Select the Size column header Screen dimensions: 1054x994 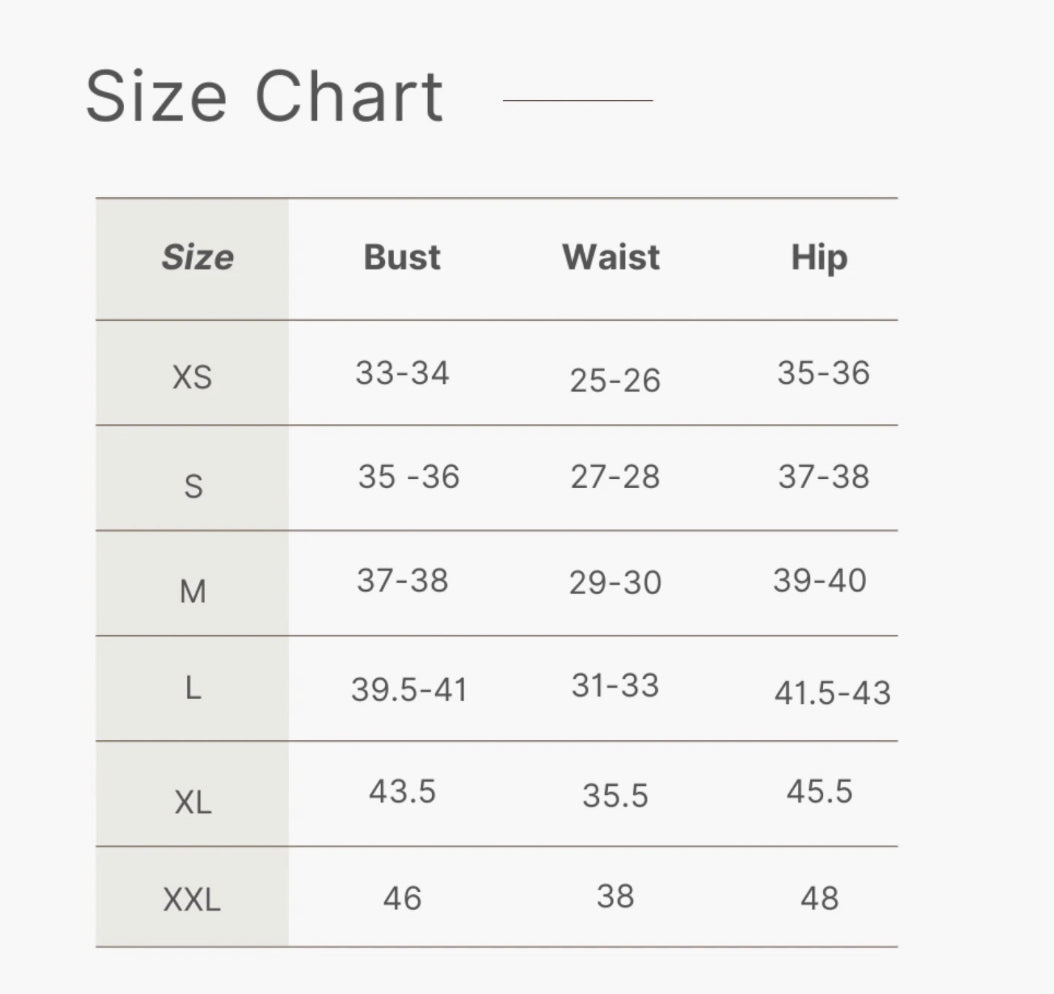[197, 258]
